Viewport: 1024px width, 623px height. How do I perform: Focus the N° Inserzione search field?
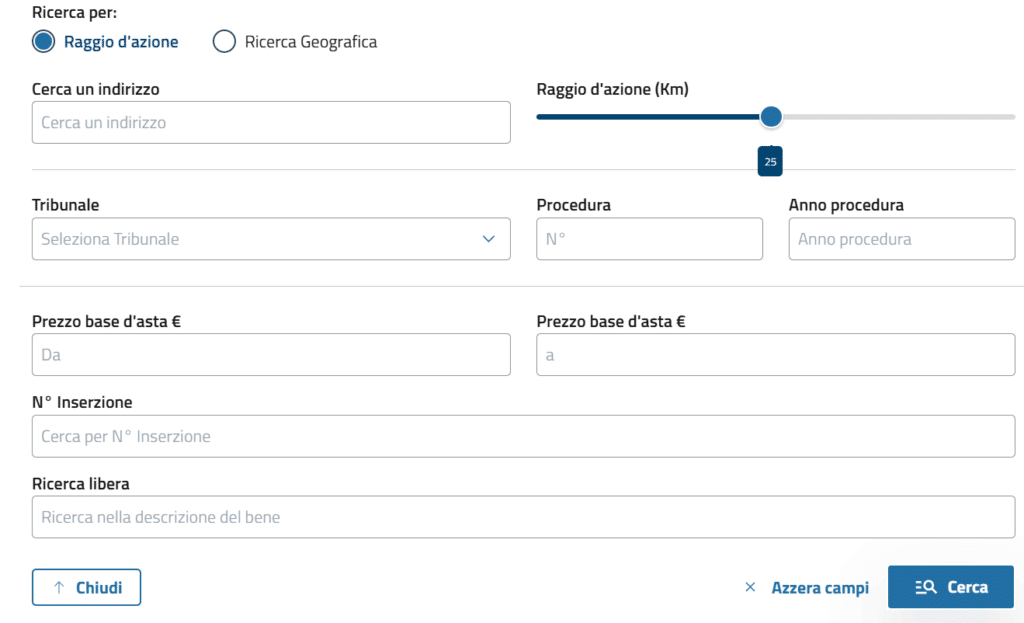coord(523,437)
